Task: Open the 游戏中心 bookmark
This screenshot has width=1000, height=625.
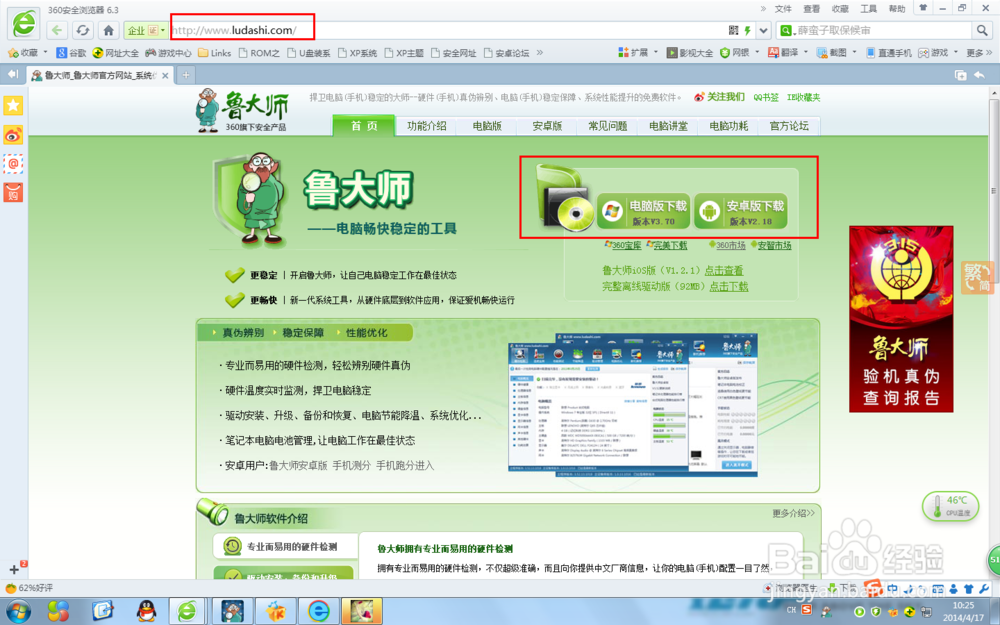Action: 168,53
